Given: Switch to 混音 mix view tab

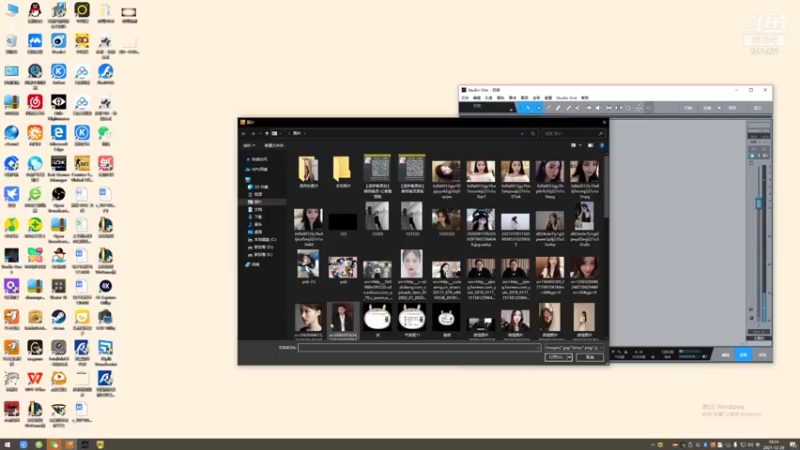Looking at the screenshot, I should click(743, 355).
